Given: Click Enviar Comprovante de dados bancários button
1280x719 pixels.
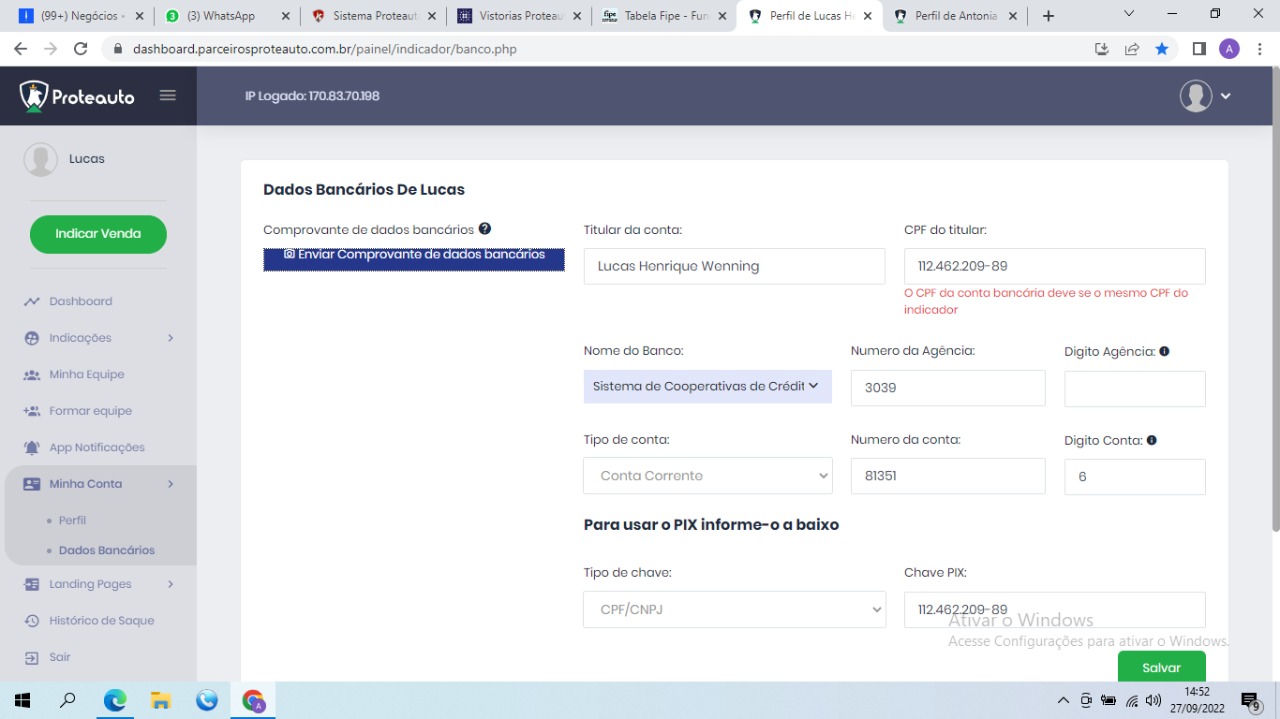Looking at the screenshot, I should pyautogui.click(x=414, y=256).
